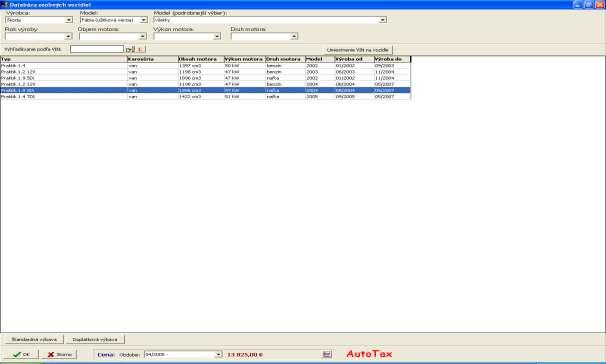Open the Výkon motora dropdown

point(217,36)
